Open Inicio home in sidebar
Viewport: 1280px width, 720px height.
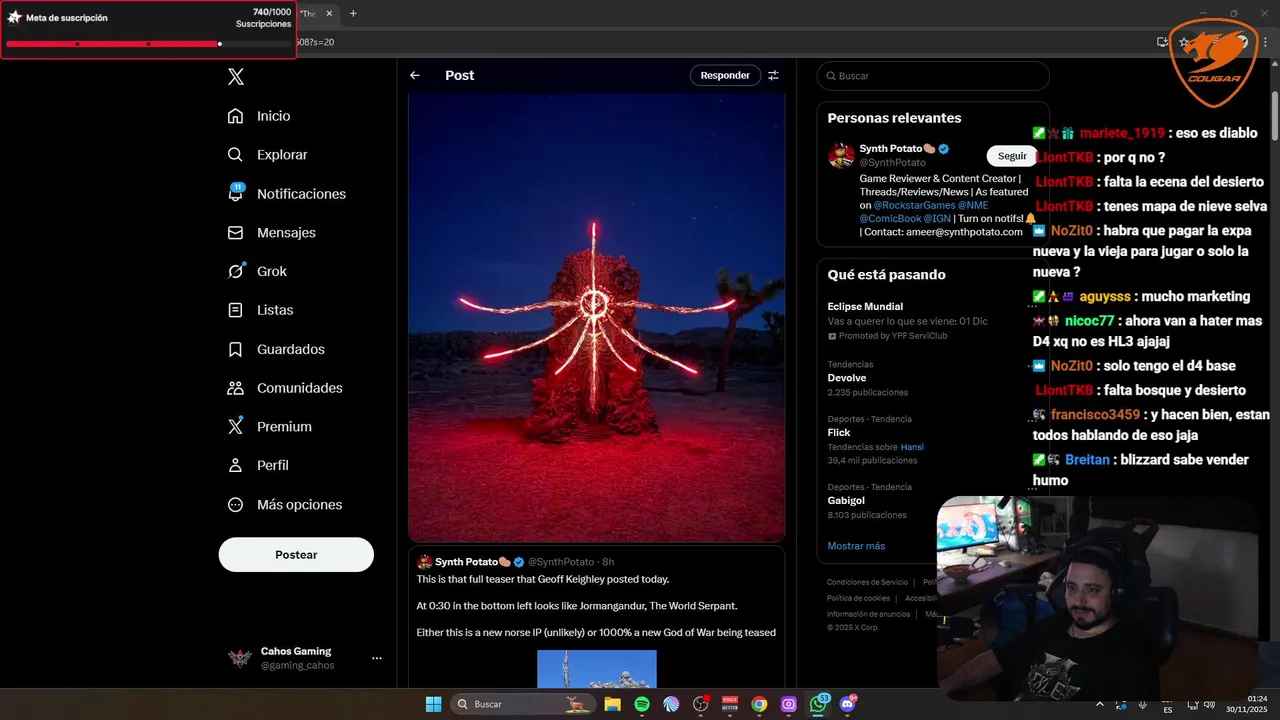(259, 116)
